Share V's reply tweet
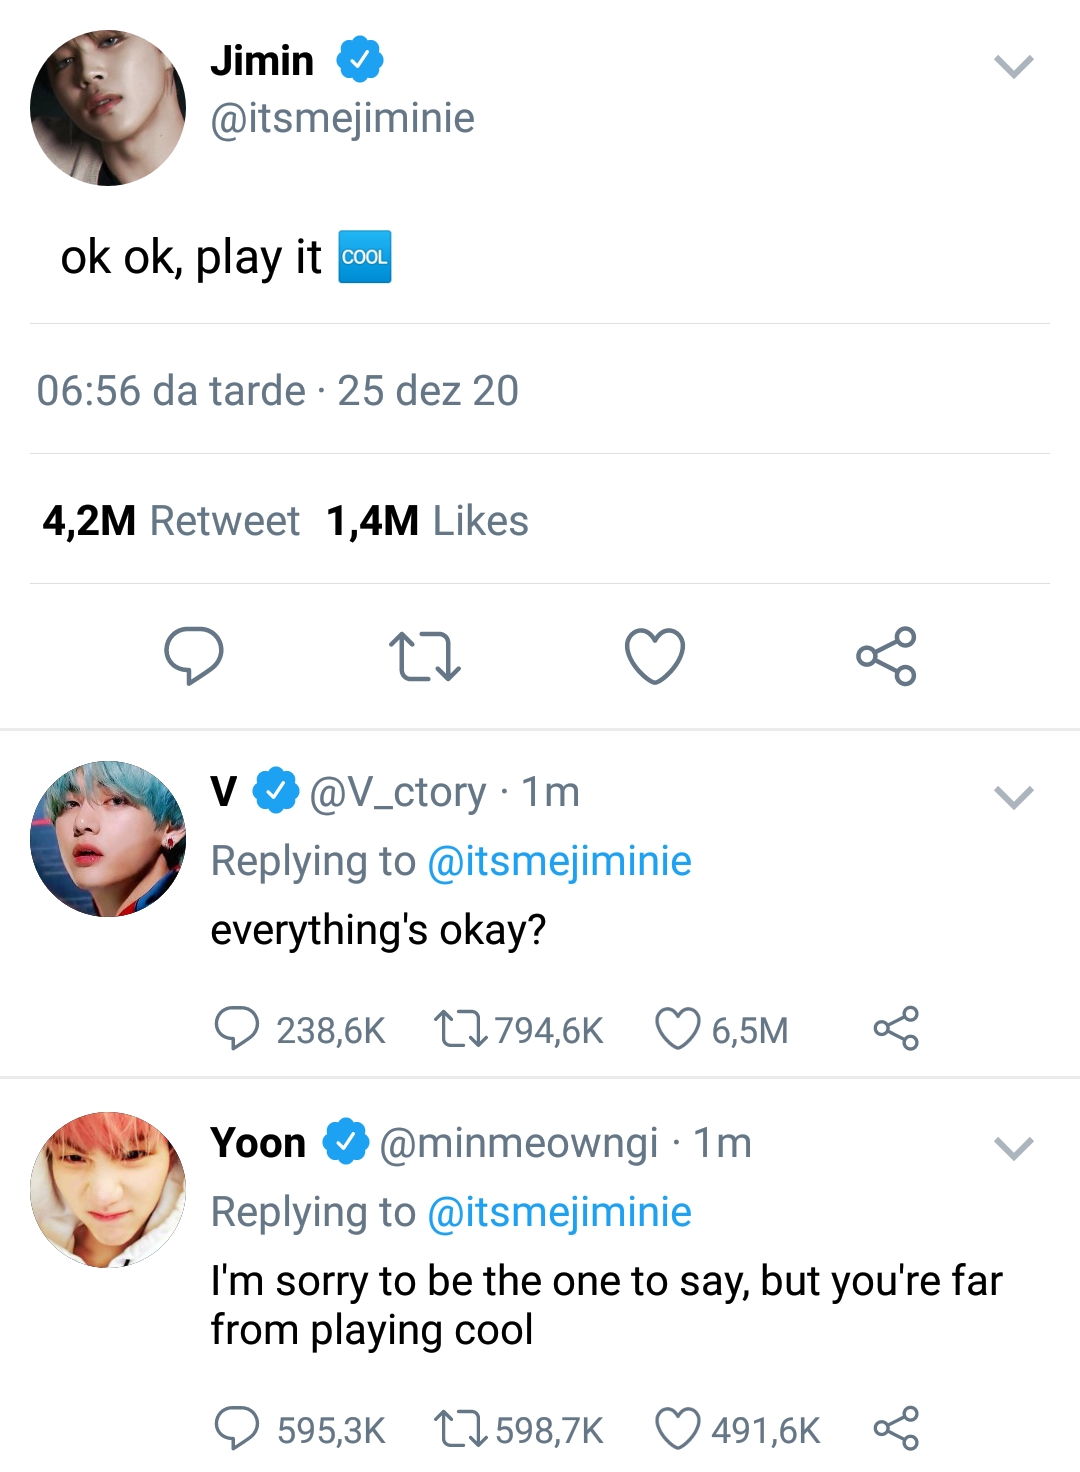This screenshot has width=1080, height=1472. pos(896,1028)
